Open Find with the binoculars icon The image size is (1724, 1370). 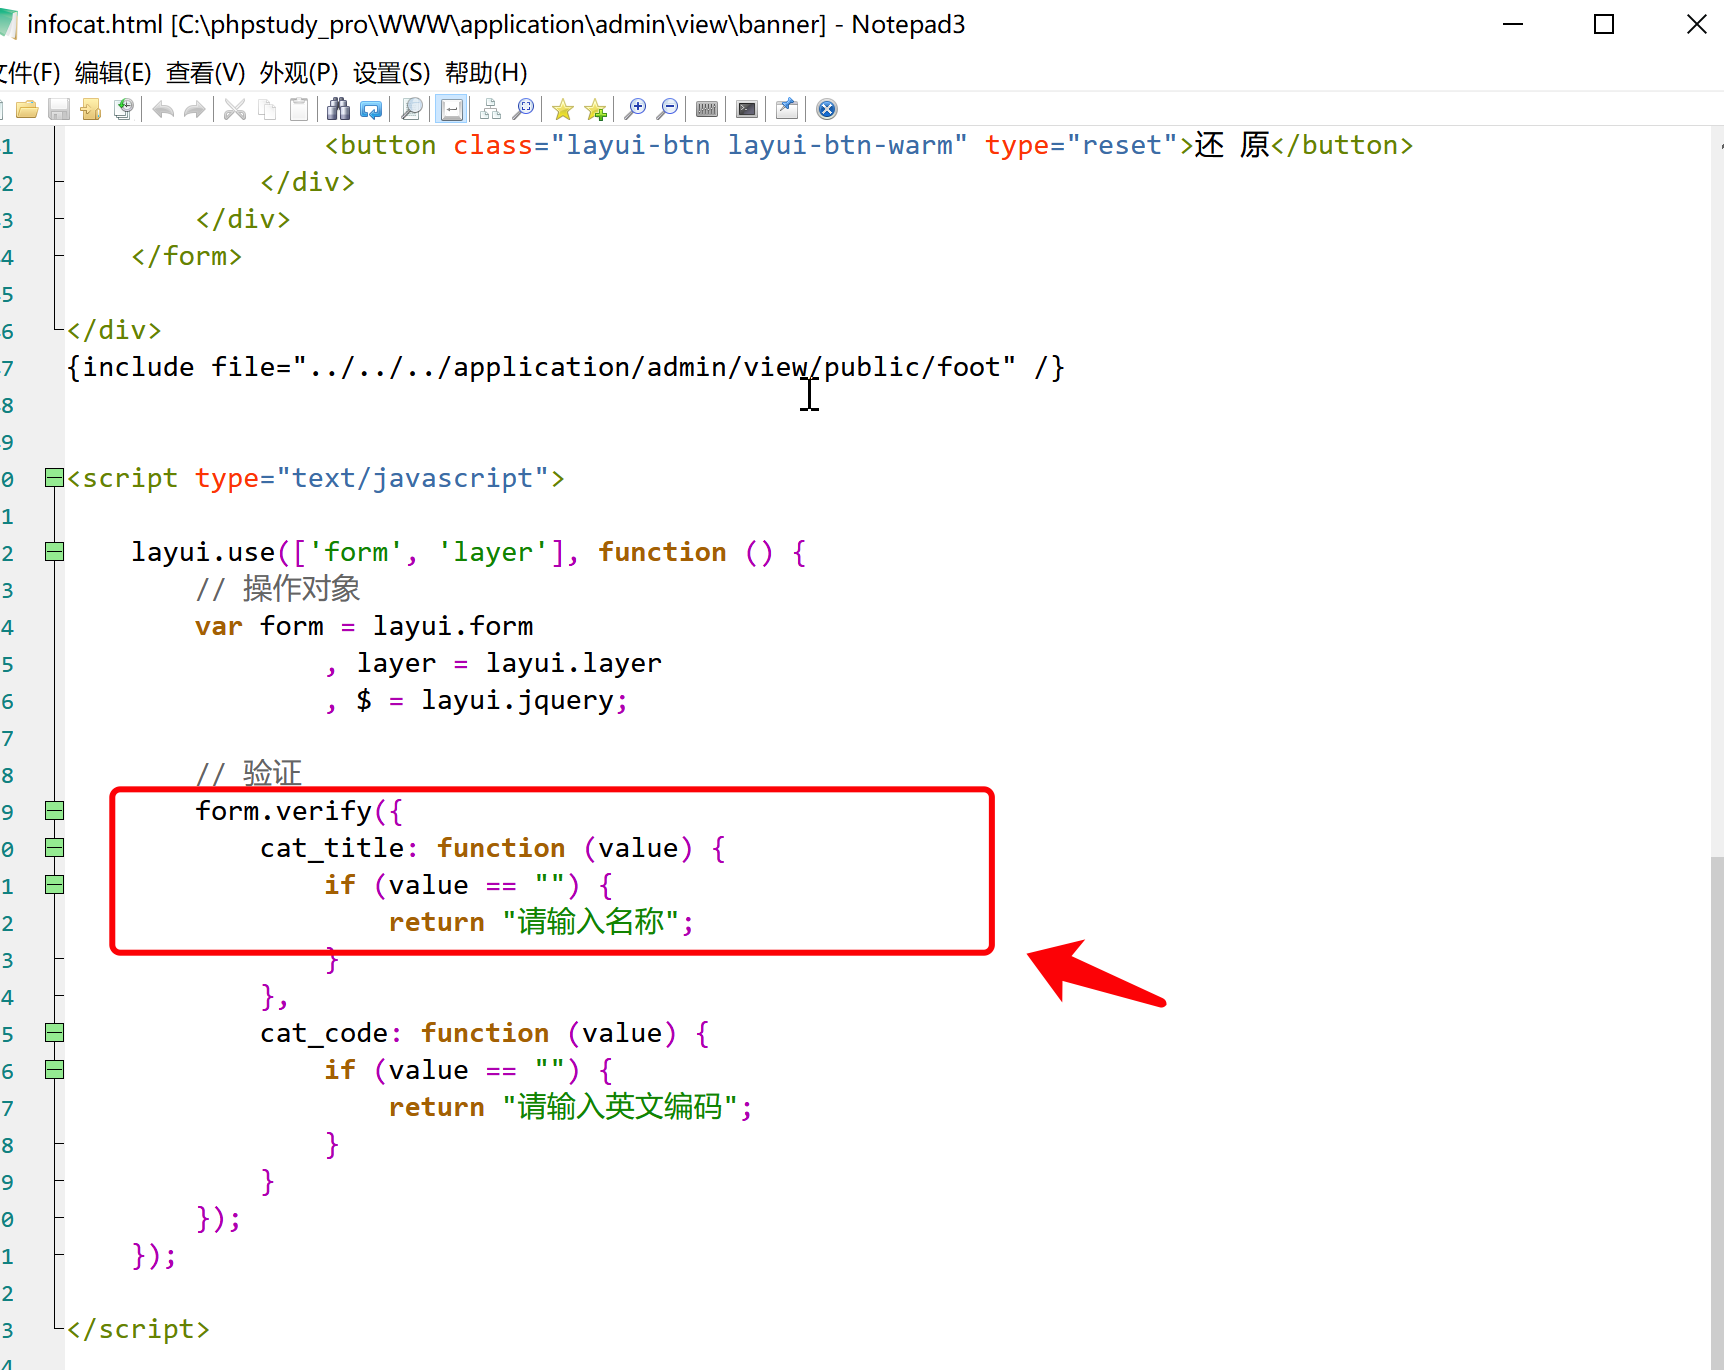tap(339, 109)
